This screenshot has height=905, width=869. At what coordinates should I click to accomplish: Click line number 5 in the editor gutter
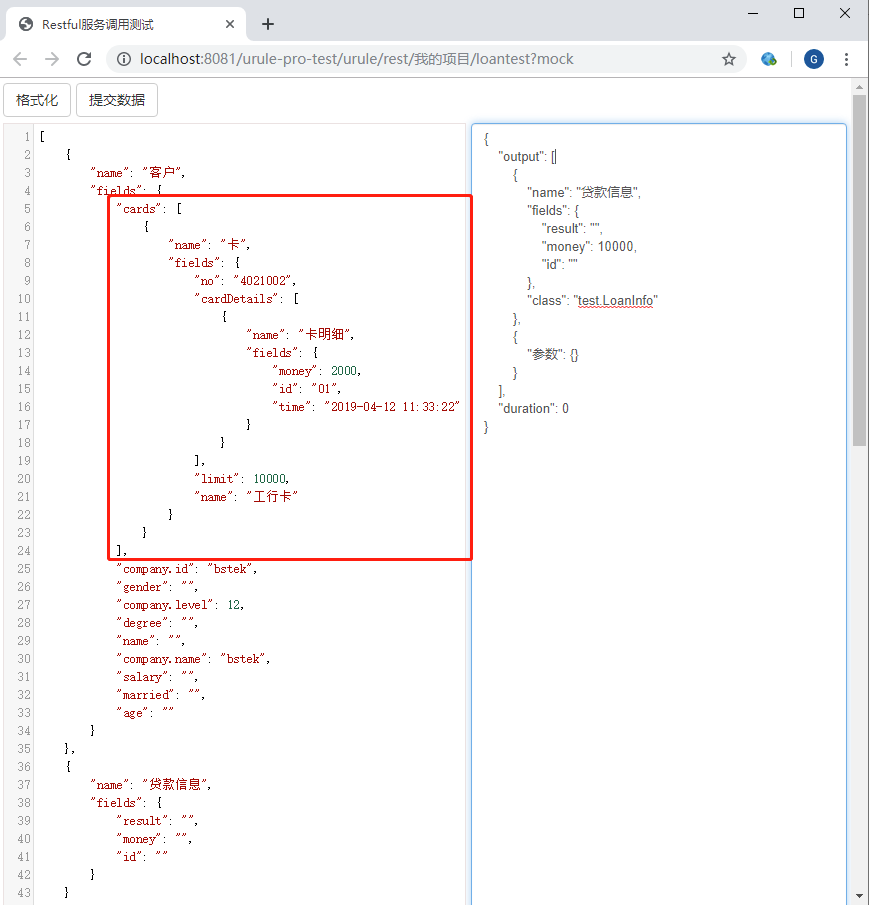pos(27,209)
